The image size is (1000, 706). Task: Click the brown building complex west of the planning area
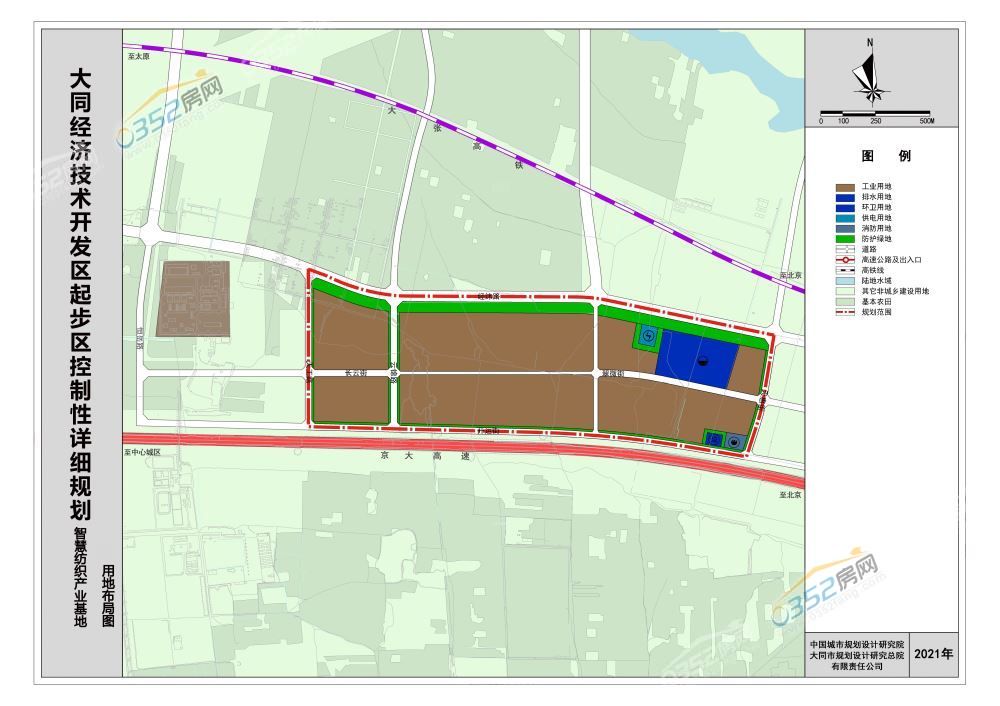pyautogui.click(x=196, y=296)
